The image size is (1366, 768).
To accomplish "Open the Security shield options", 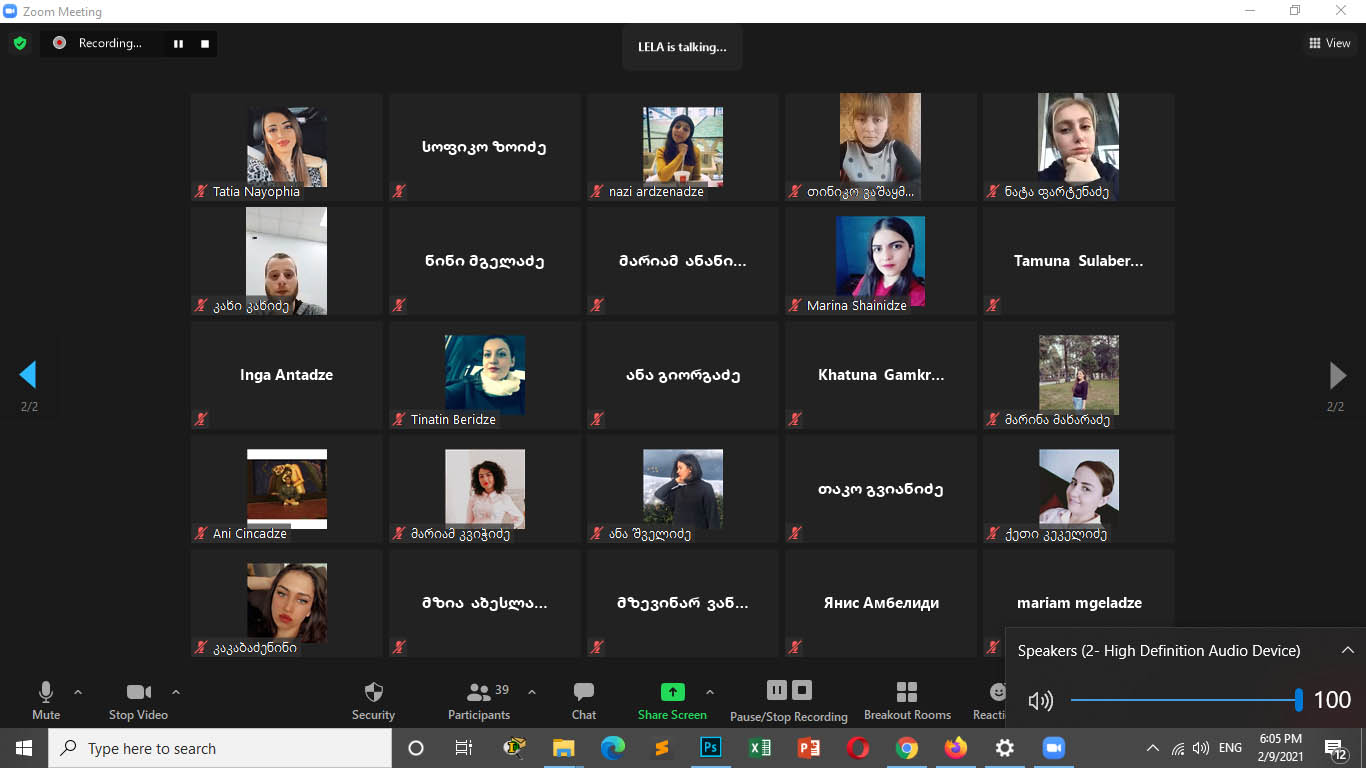I will [373, 700].
